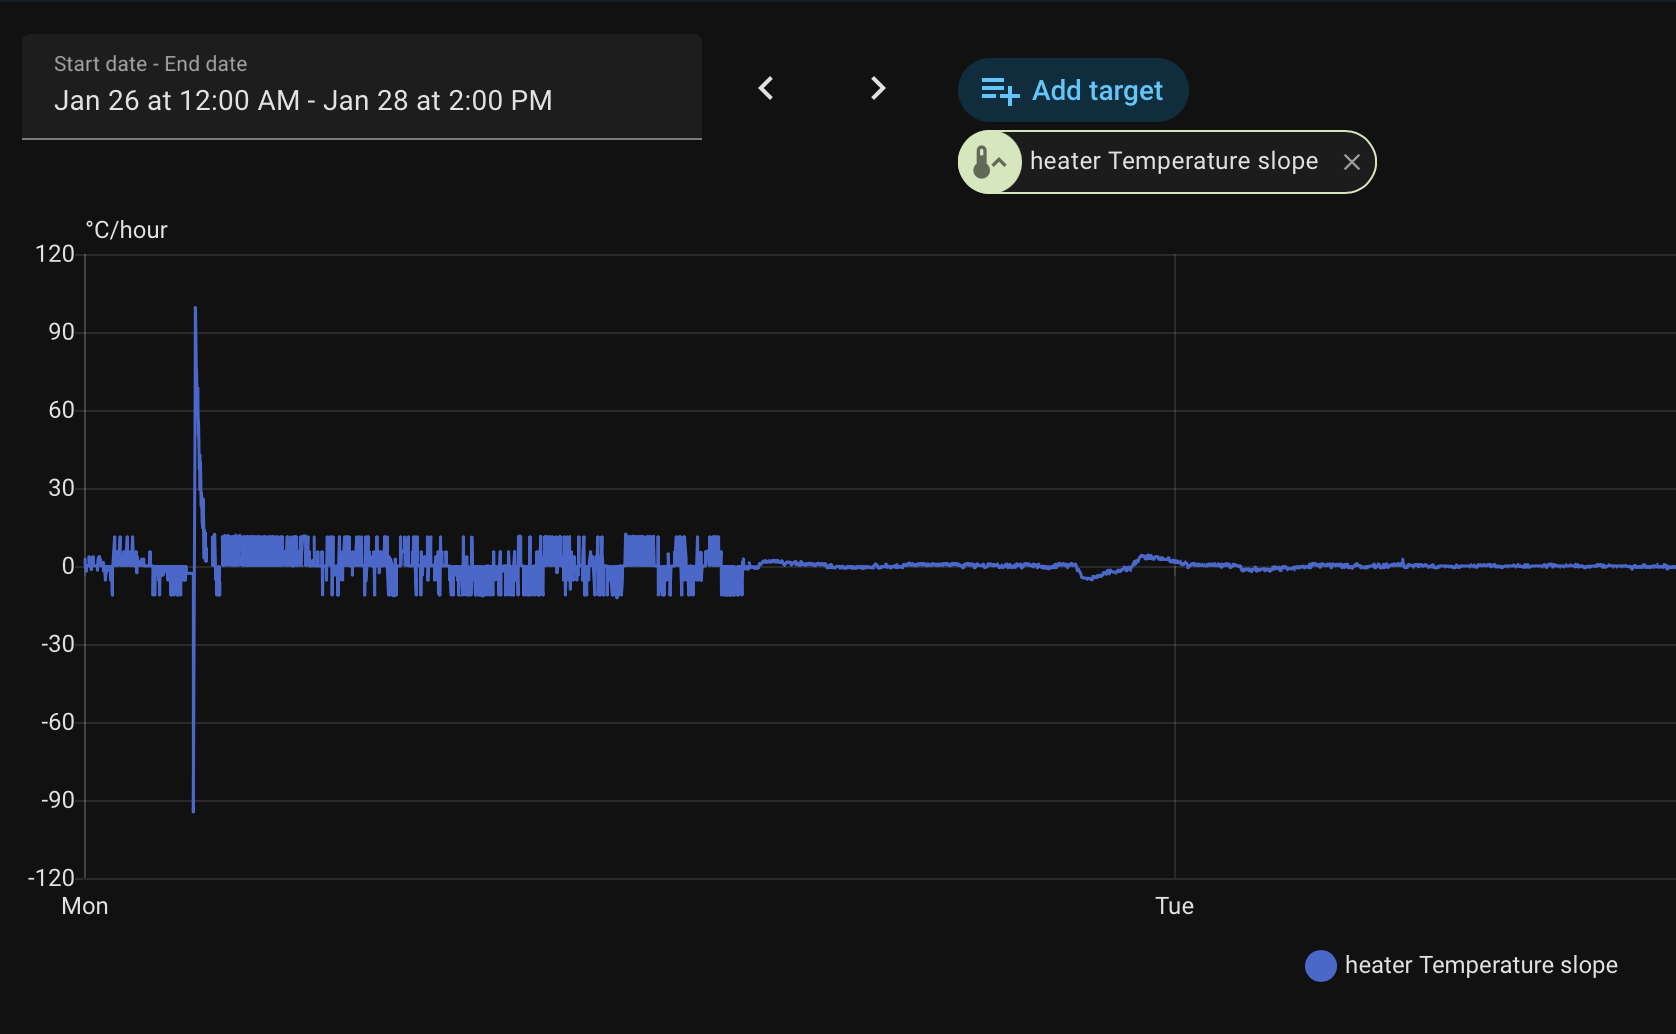The height and width of the screenshot is (1034, 1676).
Task: Click the bottom of the negative spike
Action: (193, 809)
